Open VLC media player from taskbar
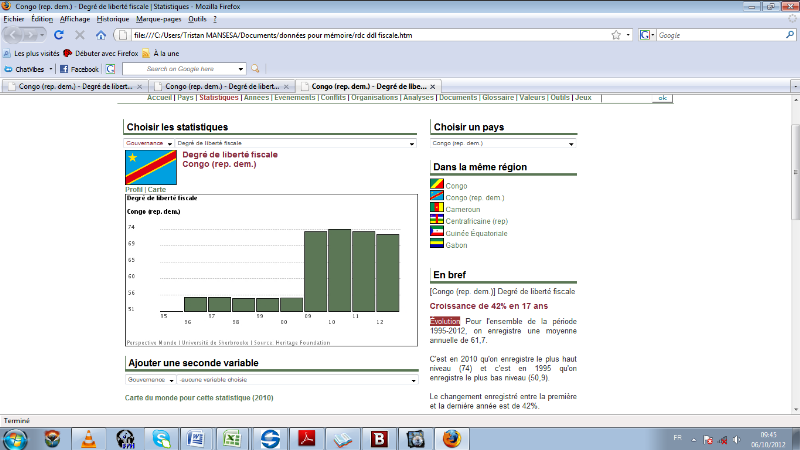The image size is (800, 450). pyautogui.click(x=88, y=437)
